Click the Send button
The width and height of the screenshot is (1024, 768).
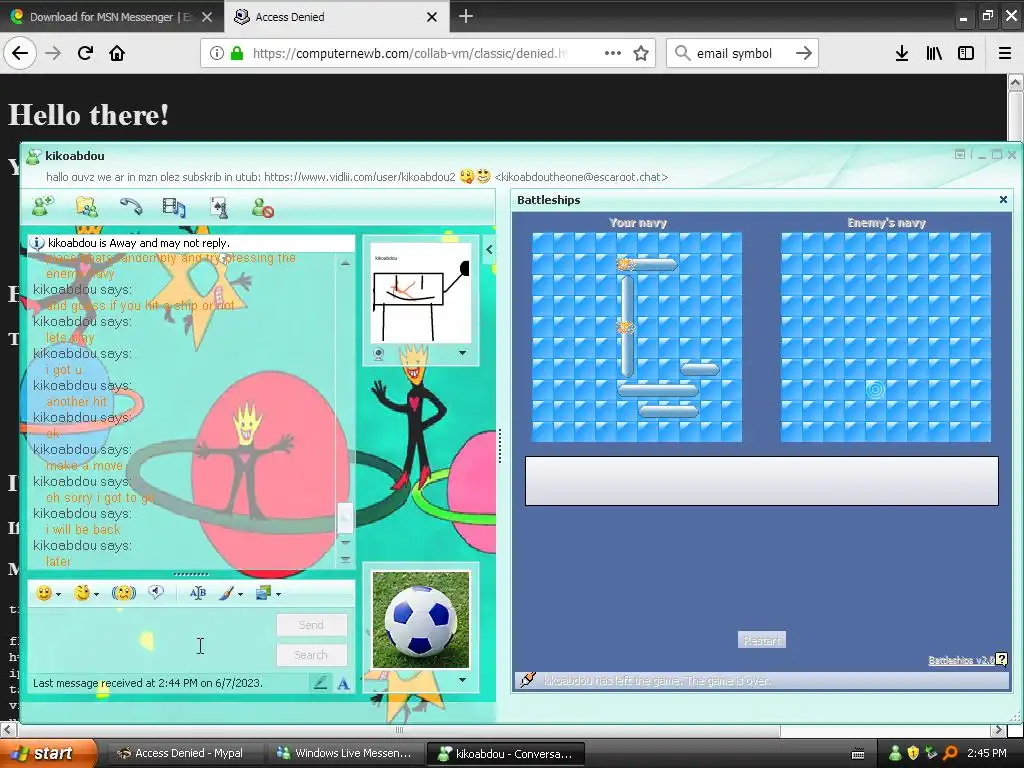point(312,625)
